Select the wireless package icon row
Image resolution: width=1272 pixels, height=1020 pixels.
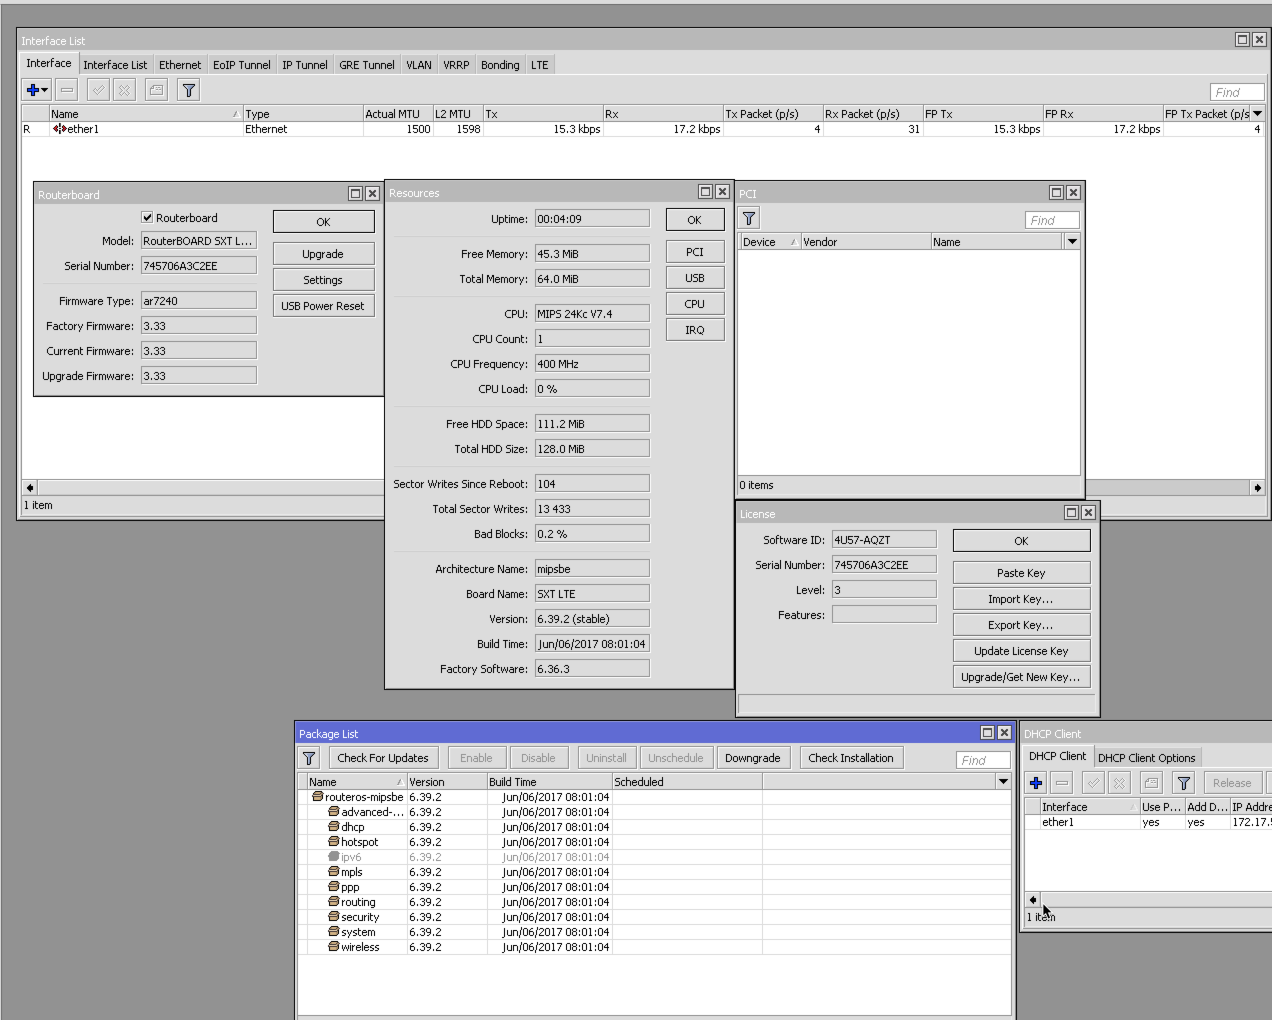pyautogui.click(x=654, y=947)
